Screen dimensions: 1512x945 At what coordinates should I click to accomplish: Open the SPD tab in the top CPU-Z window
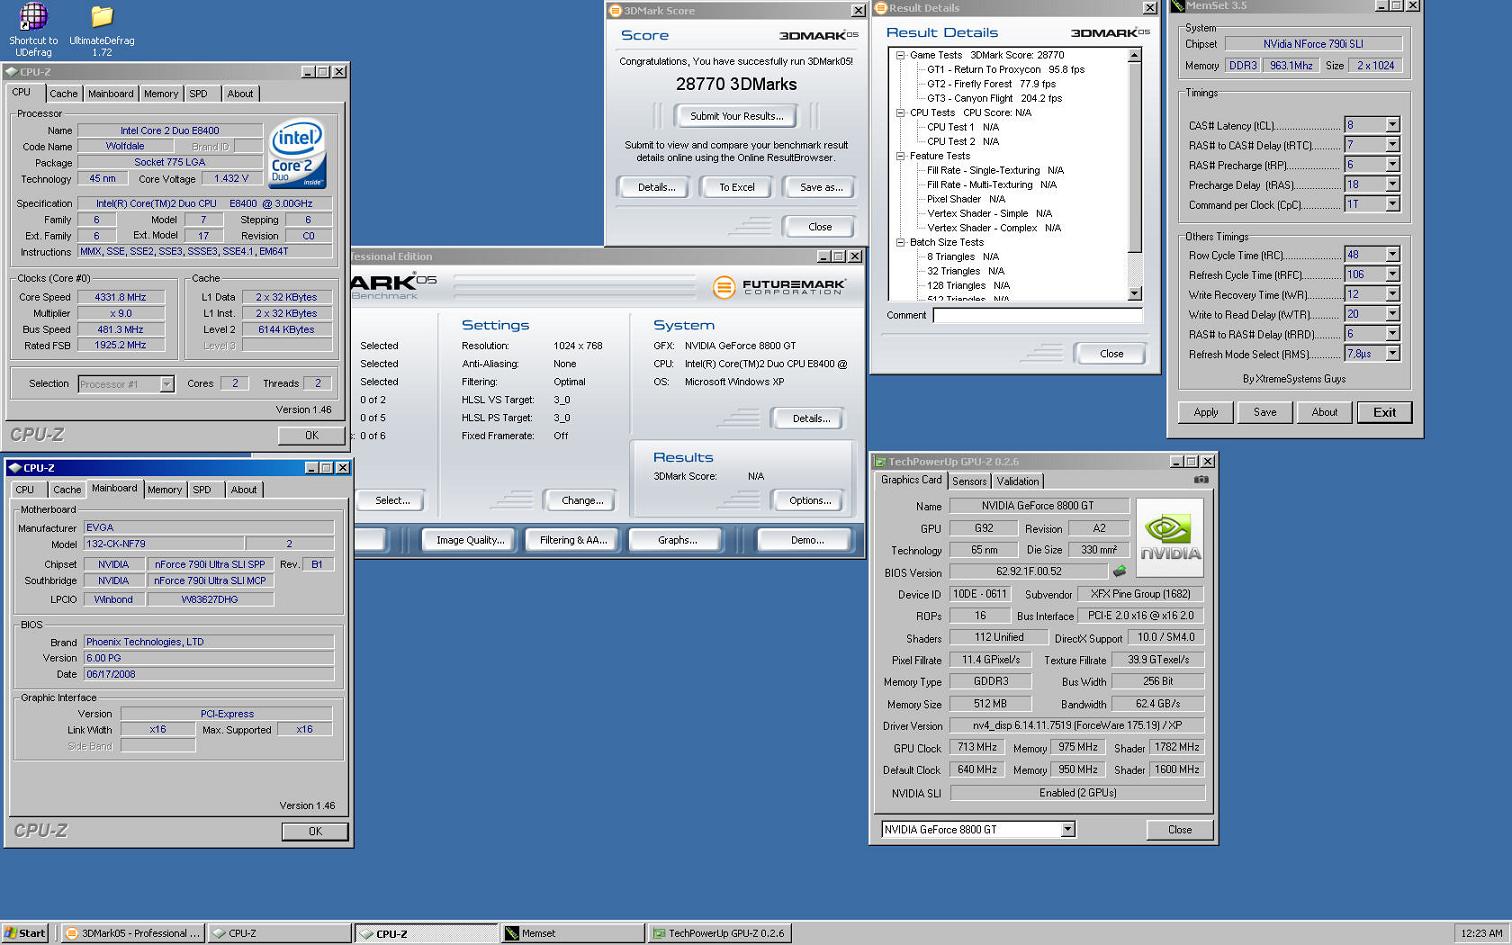tap(198, 93)
